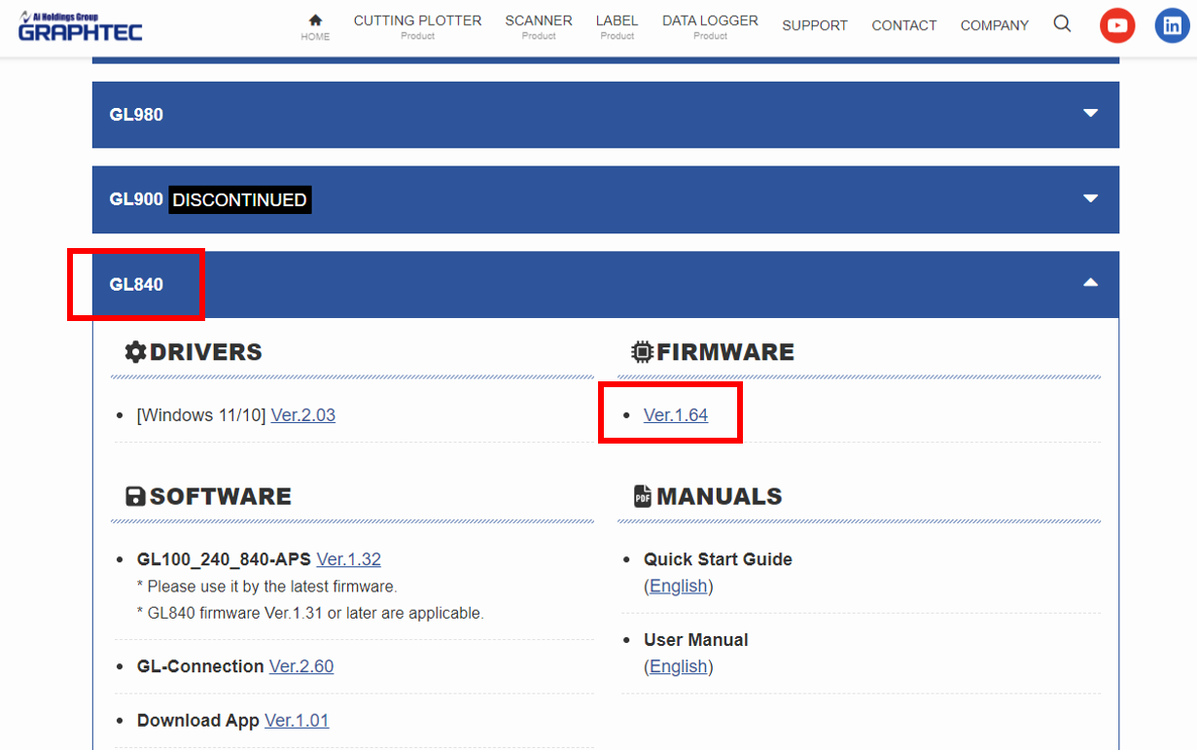Open the search magnifier icon
This screenshot has width=1199, height=750.
coord(1062,24)
